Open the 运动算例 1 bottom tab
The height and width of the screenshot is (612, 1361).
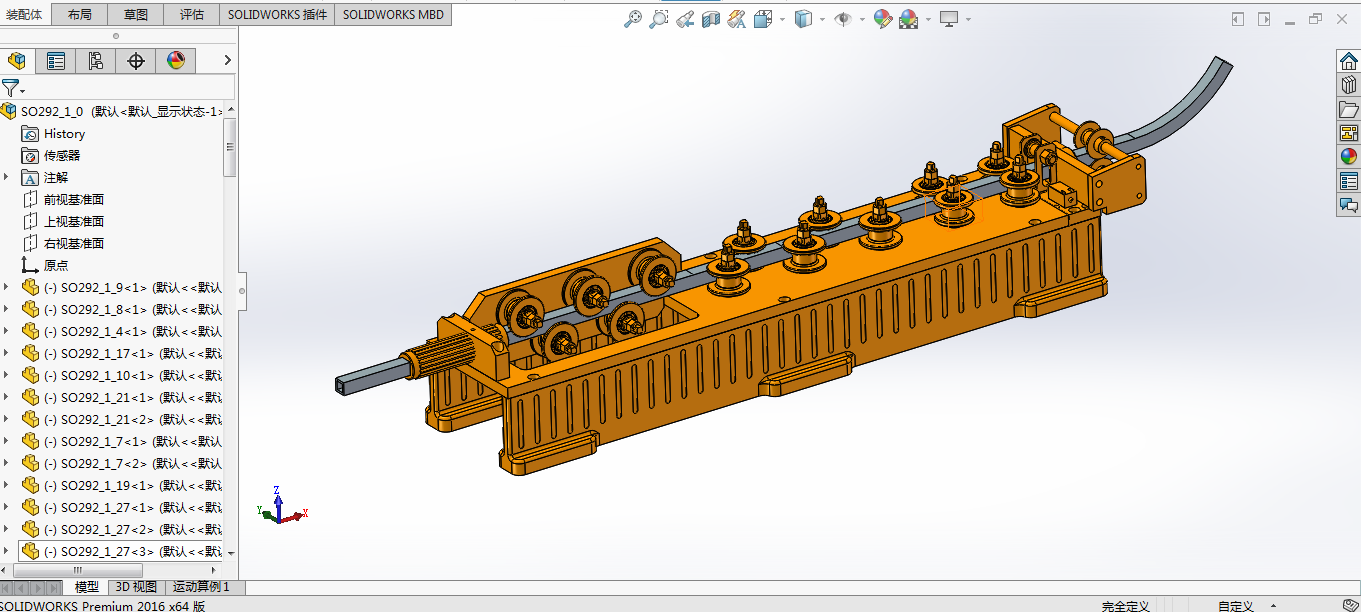[204, 587]
